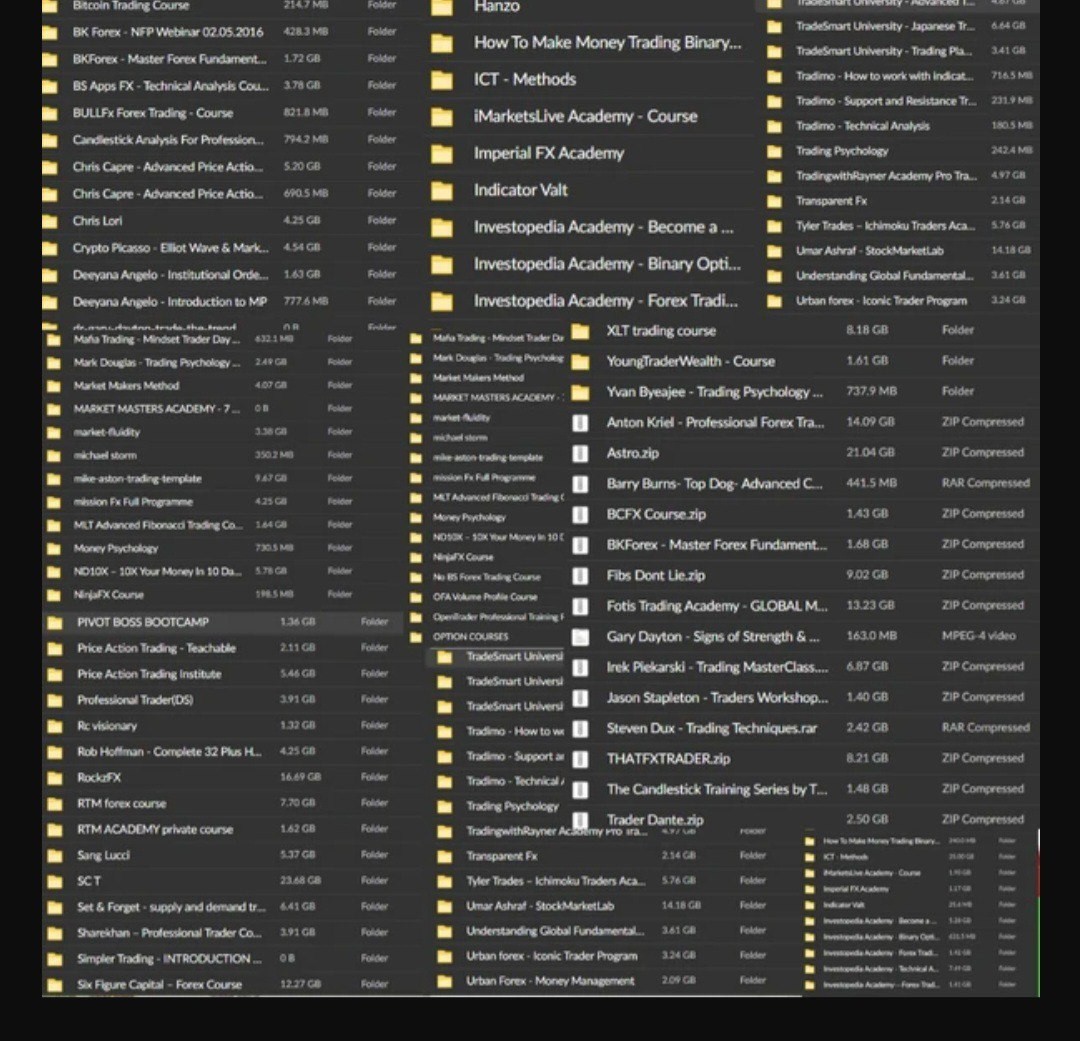Click the Chris Lori folder icon
The height and width of the screenshot is (1041, 1080).
[x=50, y=221]
